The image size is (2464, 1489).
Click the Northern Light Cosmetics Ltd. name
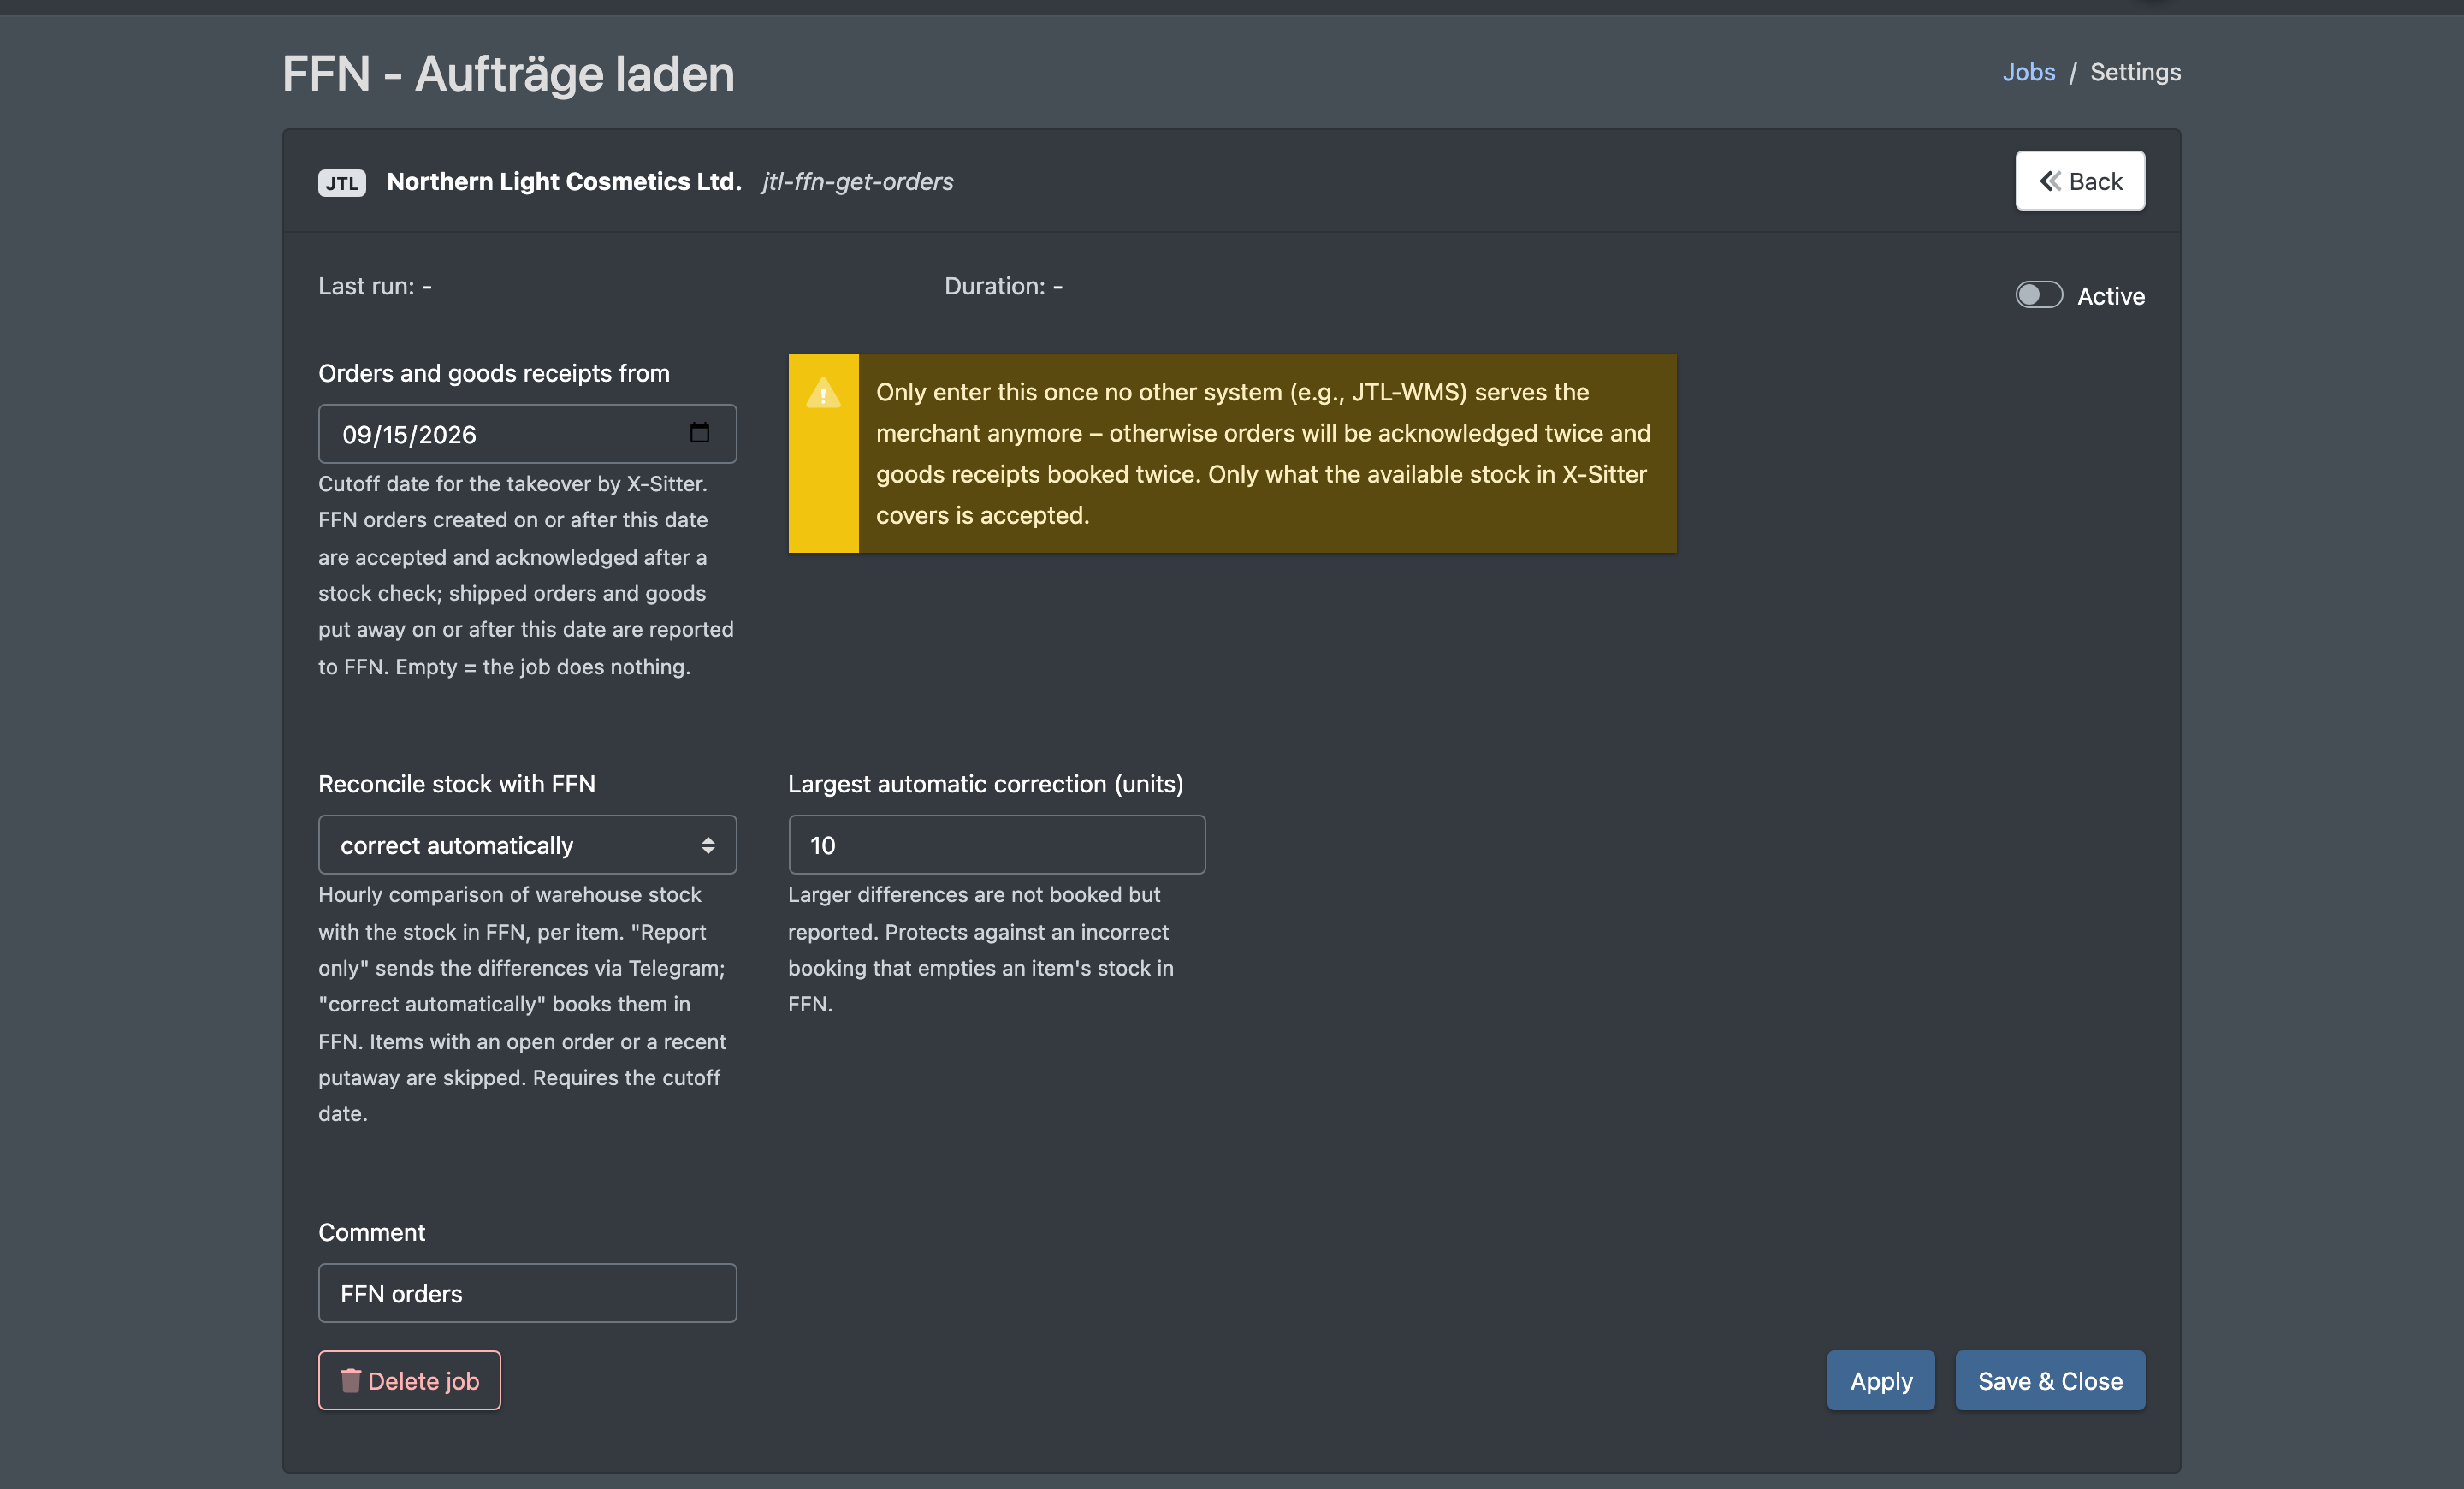564,181
